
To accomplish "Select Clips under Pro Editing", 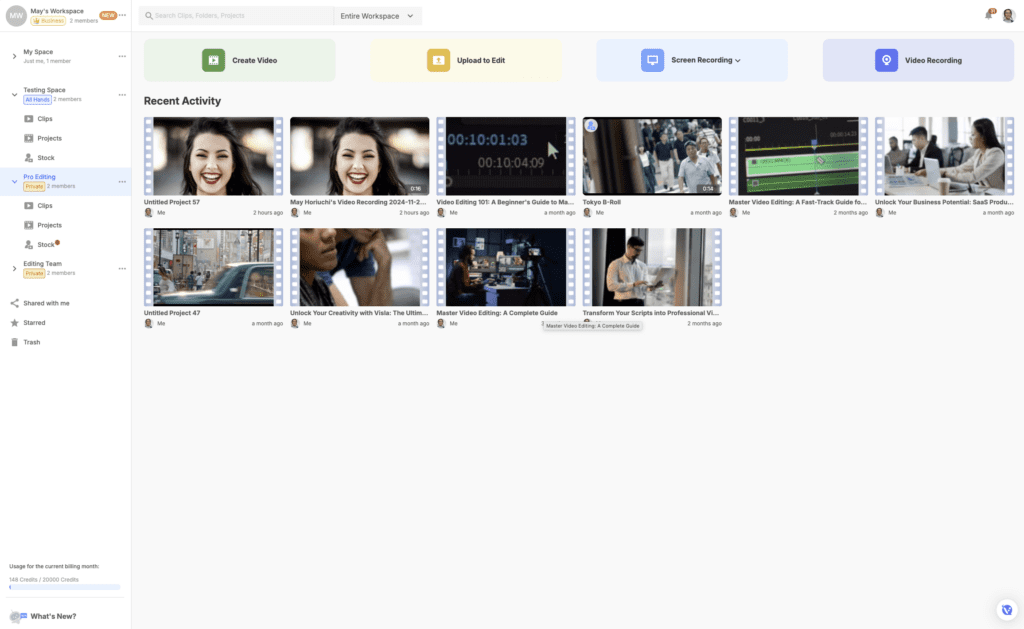I will point(44,206).
